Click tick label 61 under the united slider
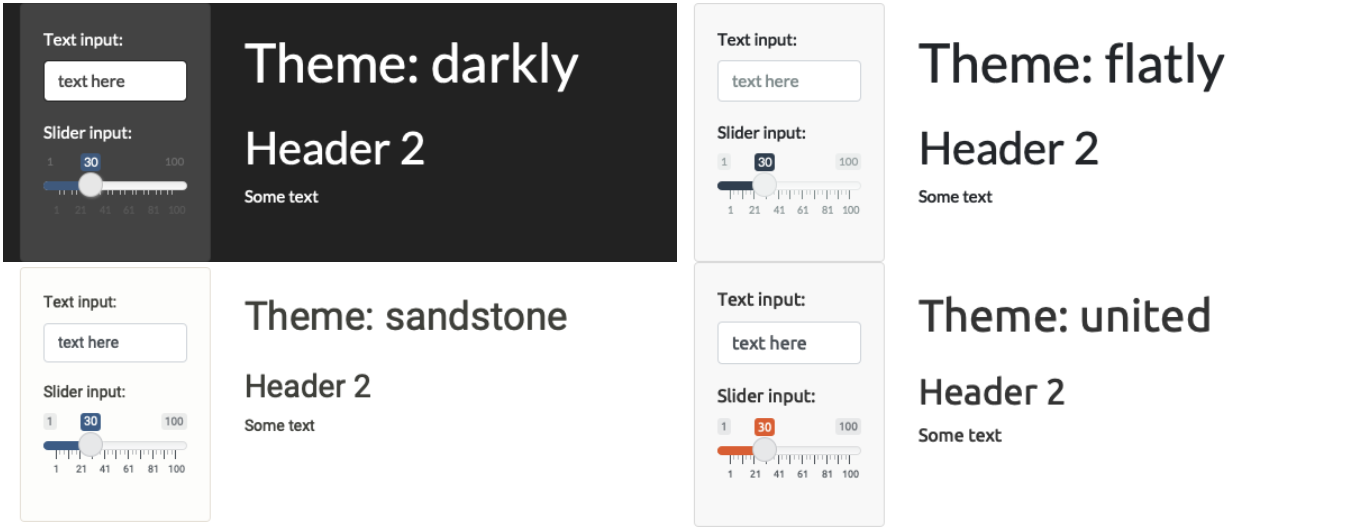This screenshot has width=1364, height=530. (803, 474)
